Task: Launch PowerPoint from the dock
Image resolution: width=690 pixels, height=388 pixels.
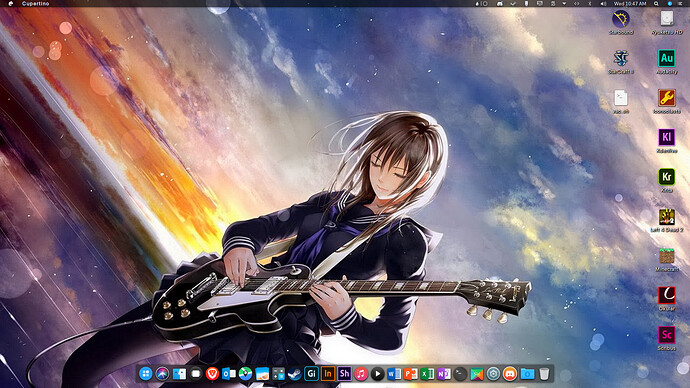Action: (411, 374)
